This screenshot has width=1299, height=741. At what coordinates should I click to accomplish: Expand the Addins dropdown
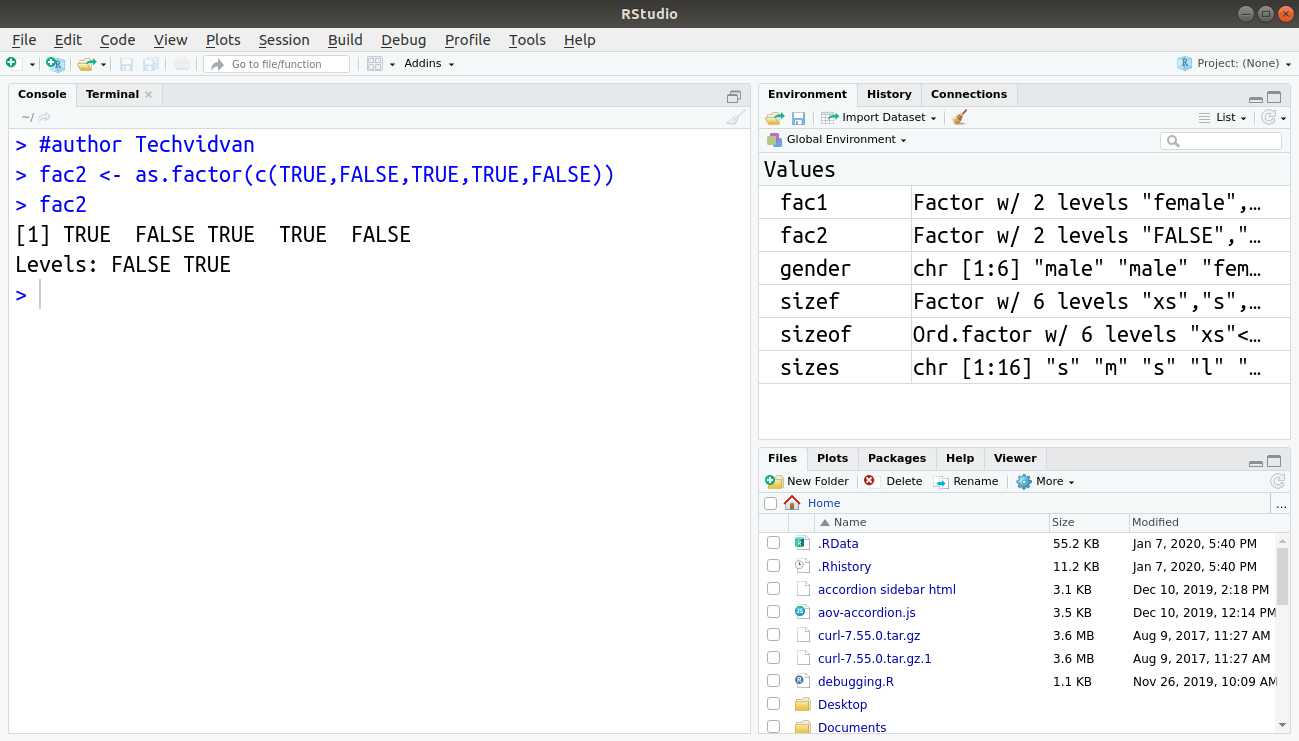point(428,63)
